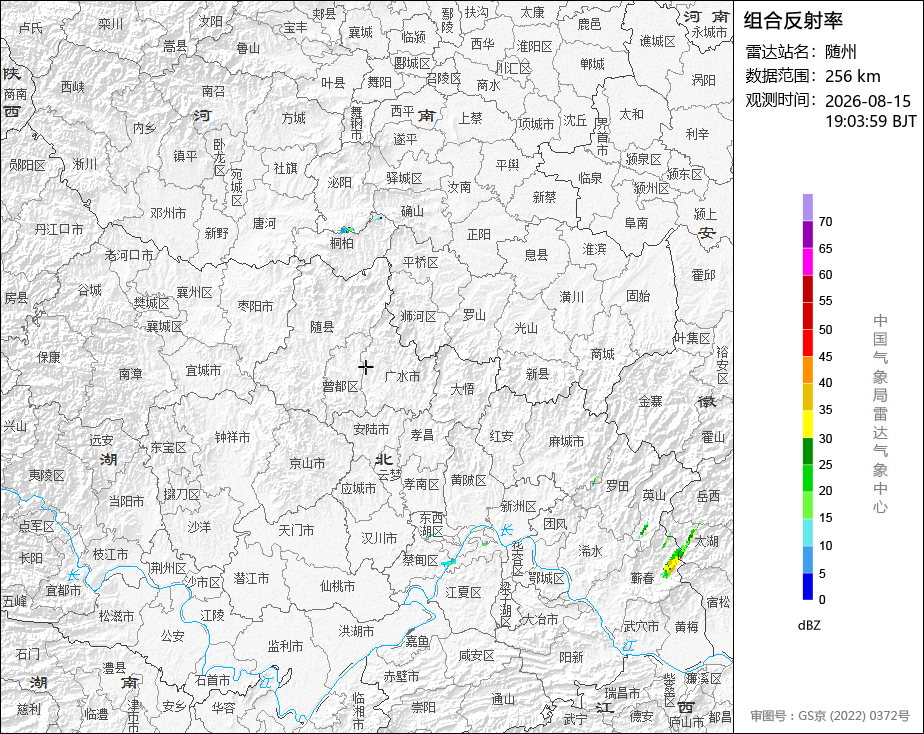The width and height of the screenshot is (924, 734).
Task: Click the blue-green radar echo above 桐柏
Action: [346, 229]
